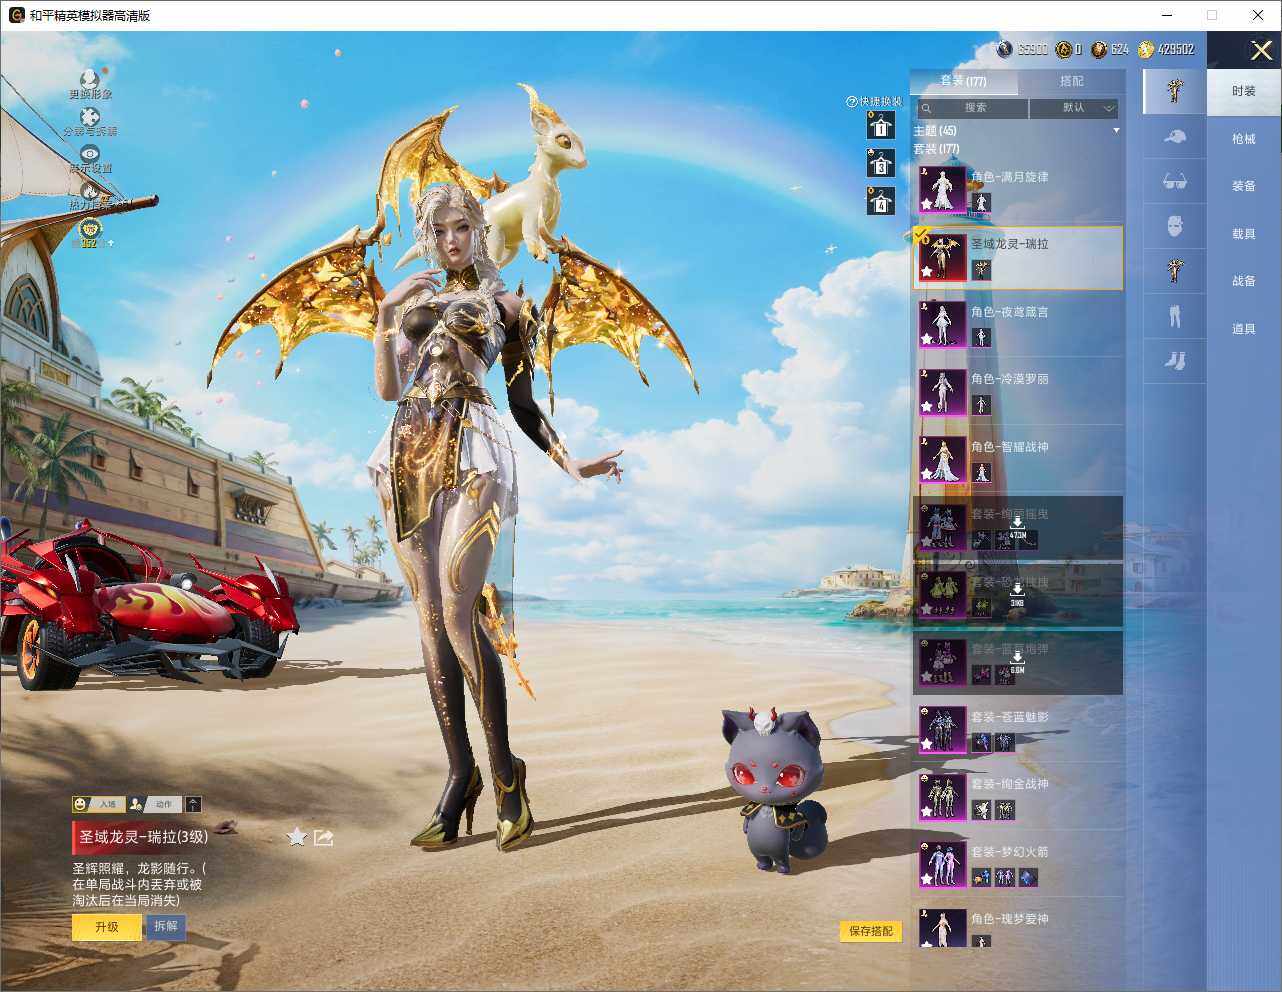The image size is (1282, 992).
Task: Click the share icon beside outfit name
Action: click(x=323, y=837)
